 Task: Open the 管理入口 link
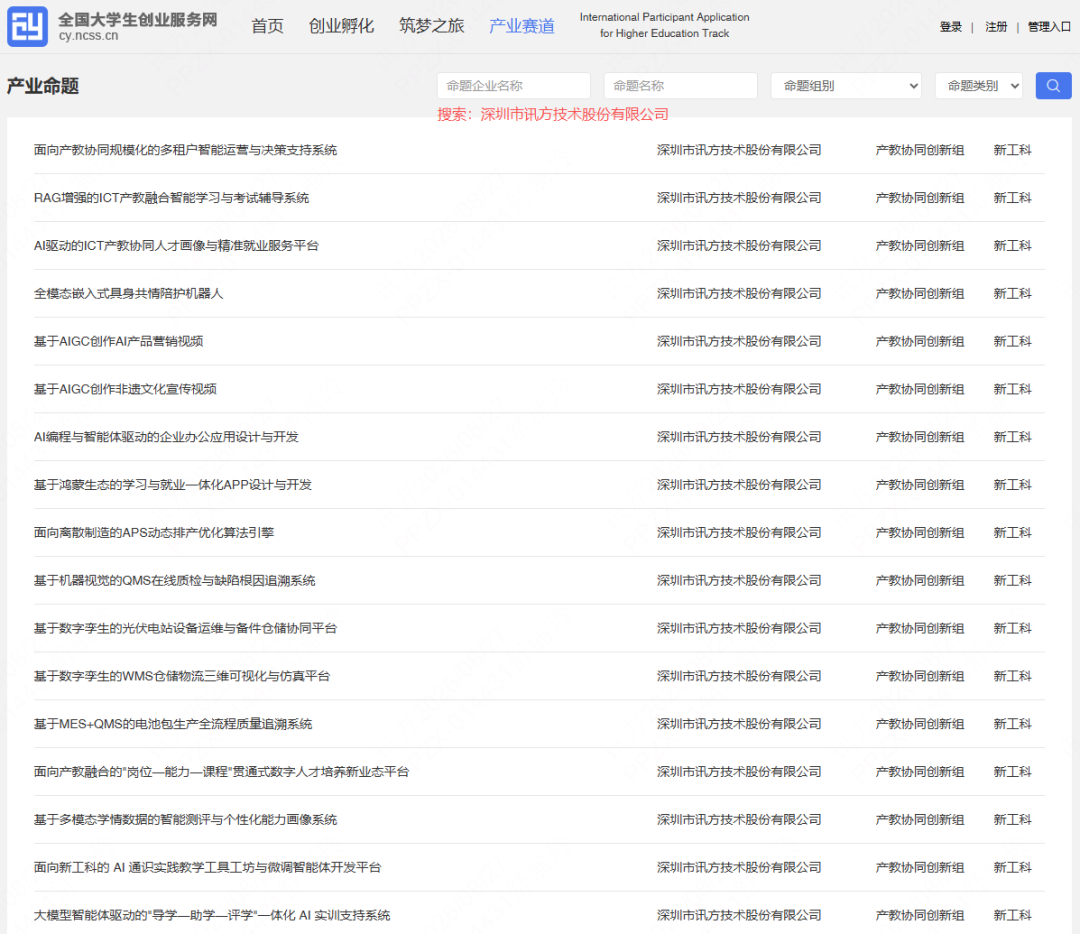point(1049,27)
